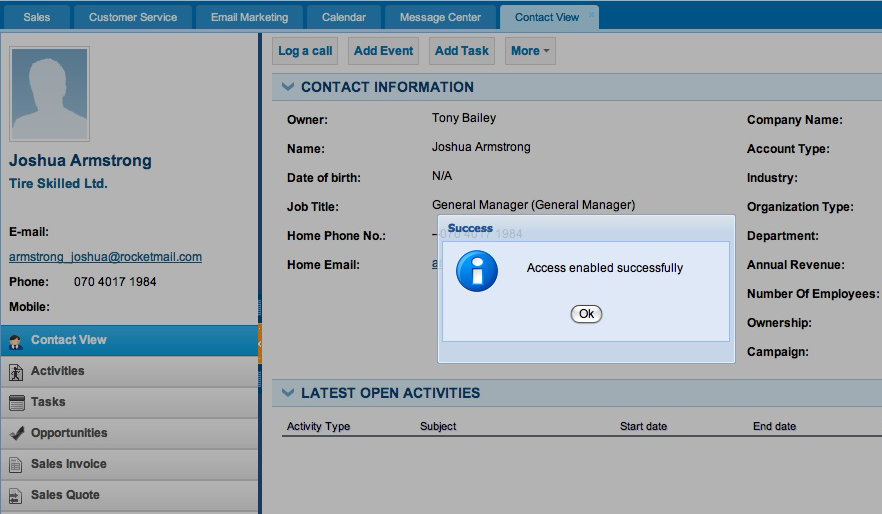Collapse the Contact Information section chevron
Image resolution: width=882 pixels, height=514 pixels.
[288, 87]
